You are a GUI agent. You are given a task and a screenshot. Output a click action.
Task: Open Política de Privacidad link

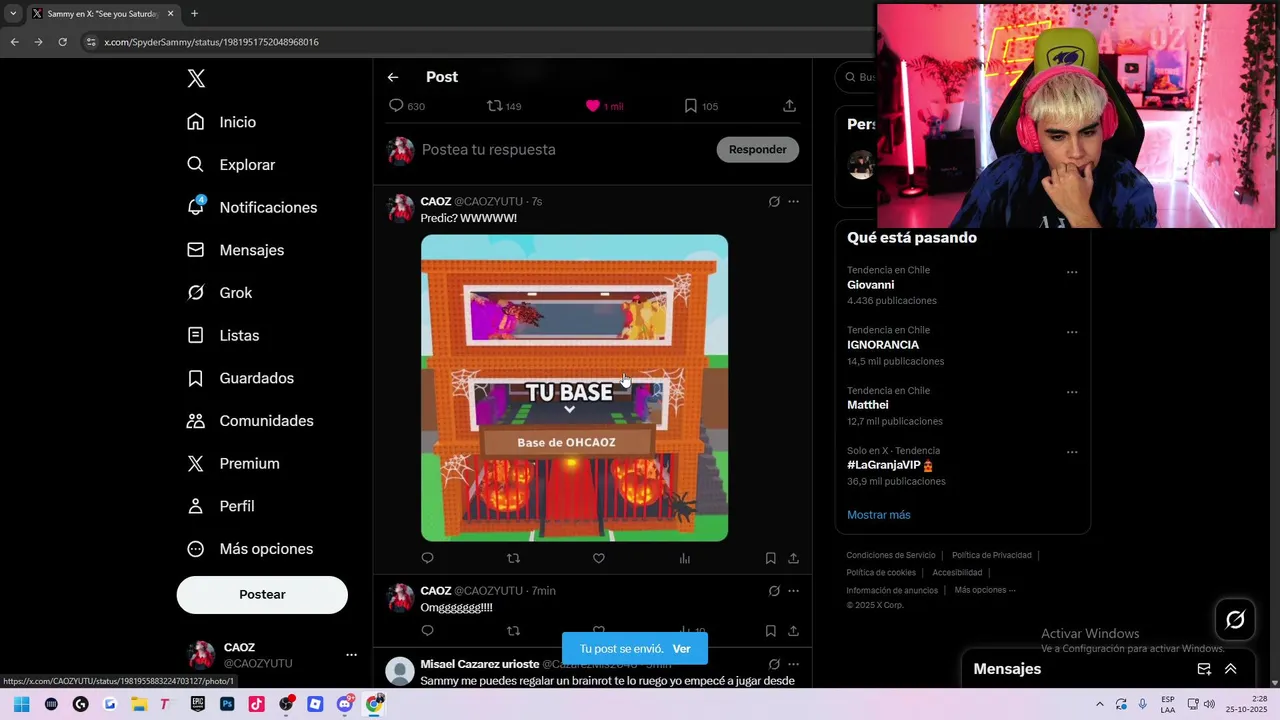click(991, 555)
